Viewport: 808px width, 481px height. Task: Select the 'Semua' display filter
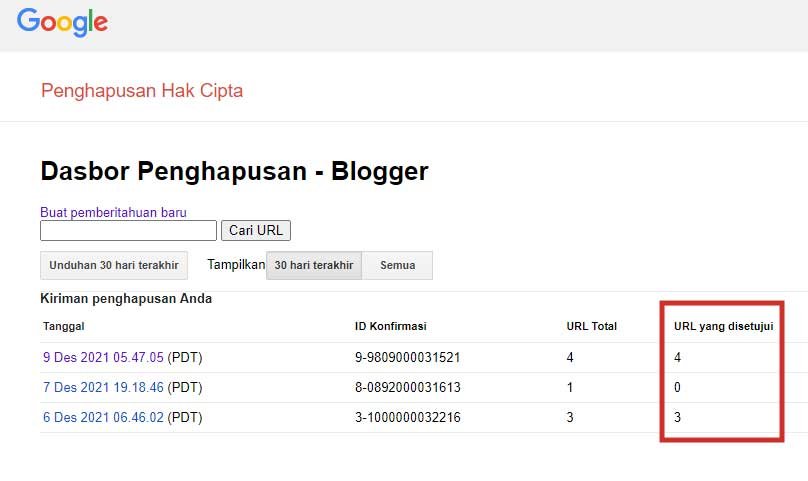(x=397, y=266)
